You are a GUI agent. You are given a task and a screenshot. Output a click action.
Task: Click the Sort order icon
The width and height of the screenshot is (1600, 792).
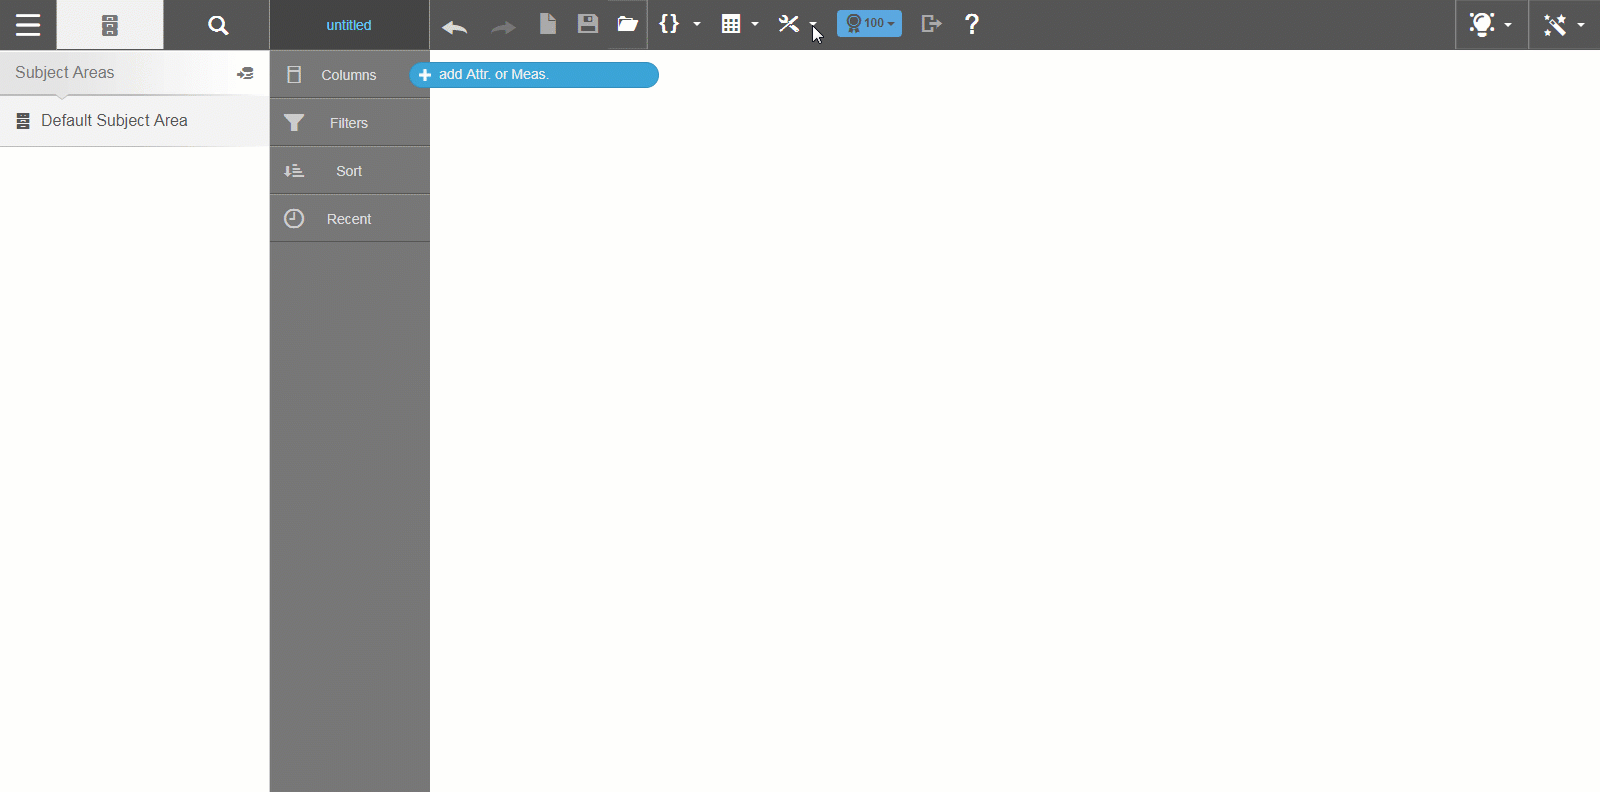294,171
